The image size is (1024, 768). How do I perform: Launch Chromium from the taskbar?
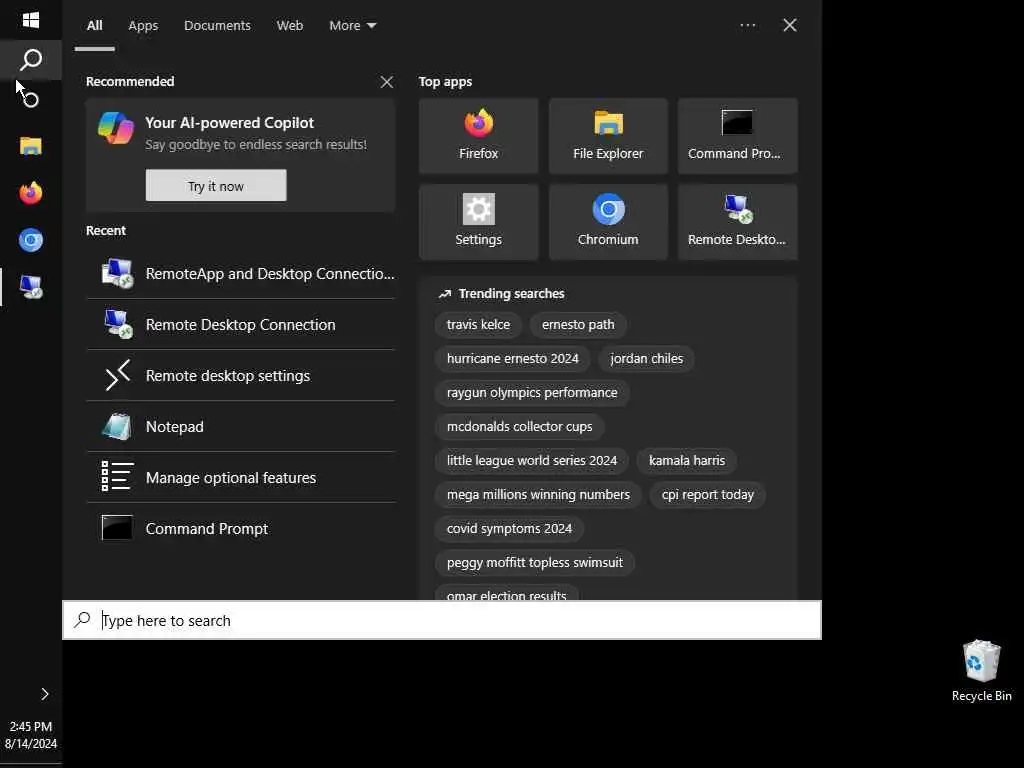[x=31, y=240]
